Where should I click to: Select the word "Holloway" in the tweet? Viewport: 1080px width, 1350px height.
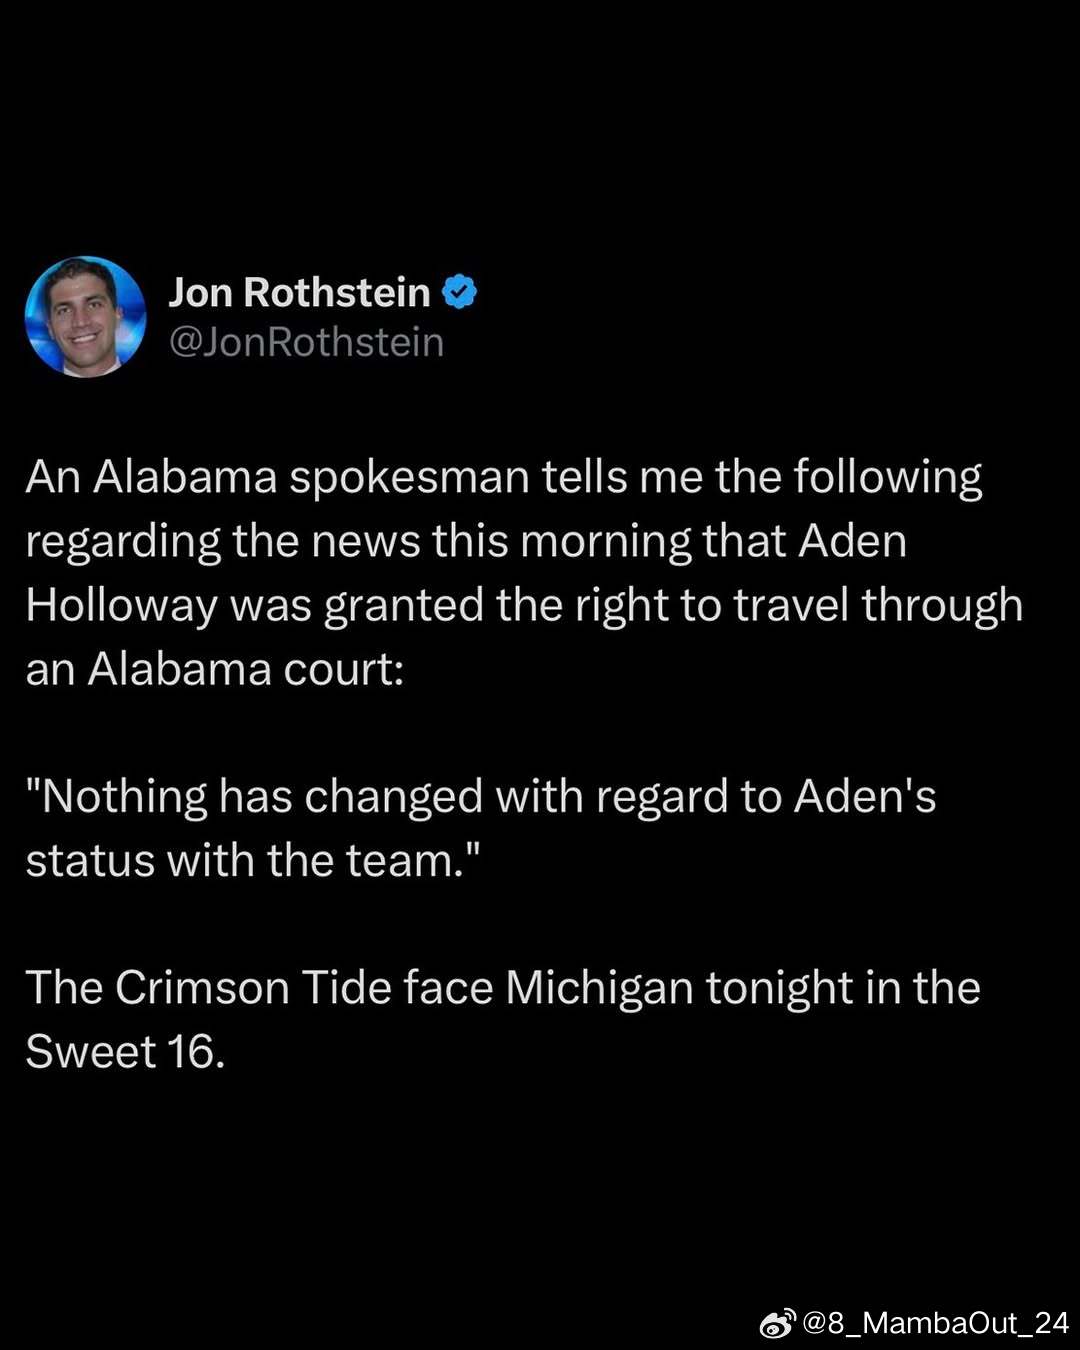point(121,606)
